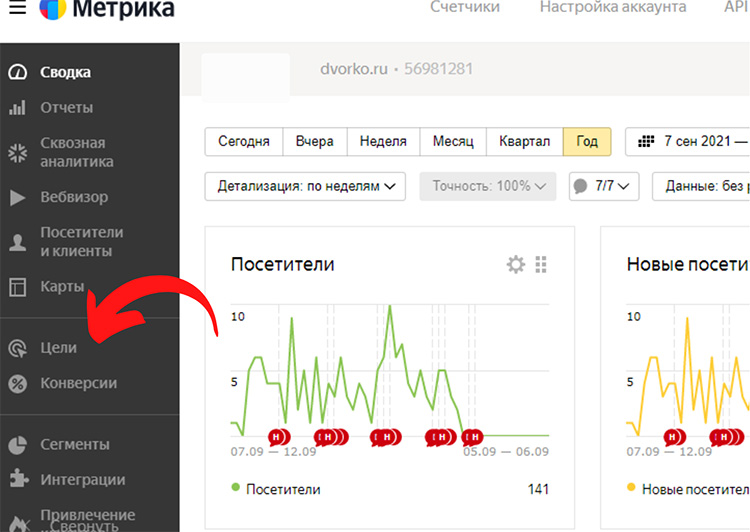
Task: Open Настройка аккаунта in top navigation
Action: pos(613,7)
